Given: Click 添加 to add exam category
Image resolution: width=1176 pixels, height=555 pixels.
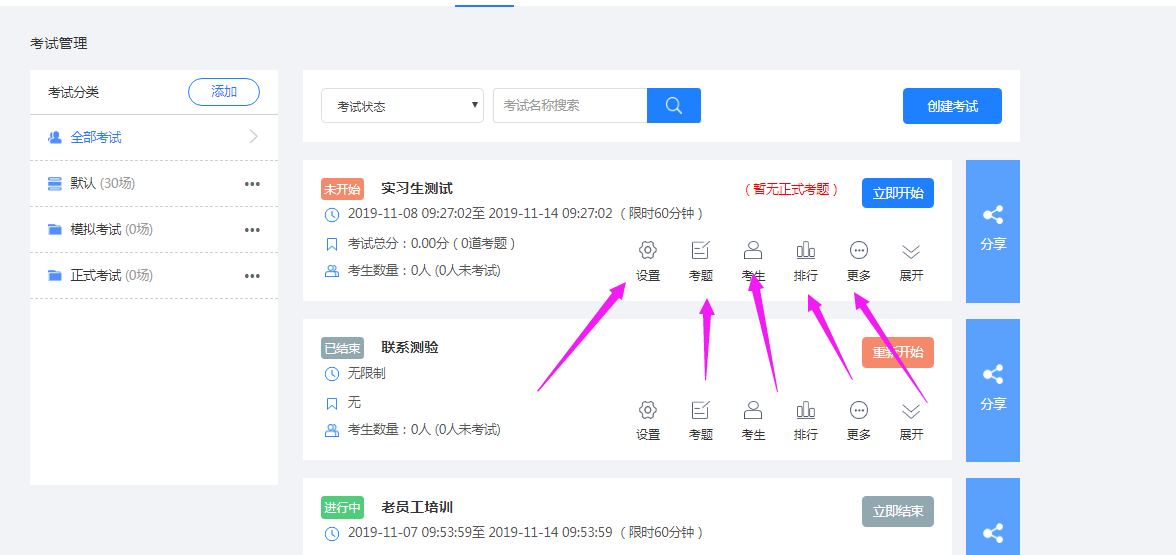Looking at the screenshot, I should [223, 92].
